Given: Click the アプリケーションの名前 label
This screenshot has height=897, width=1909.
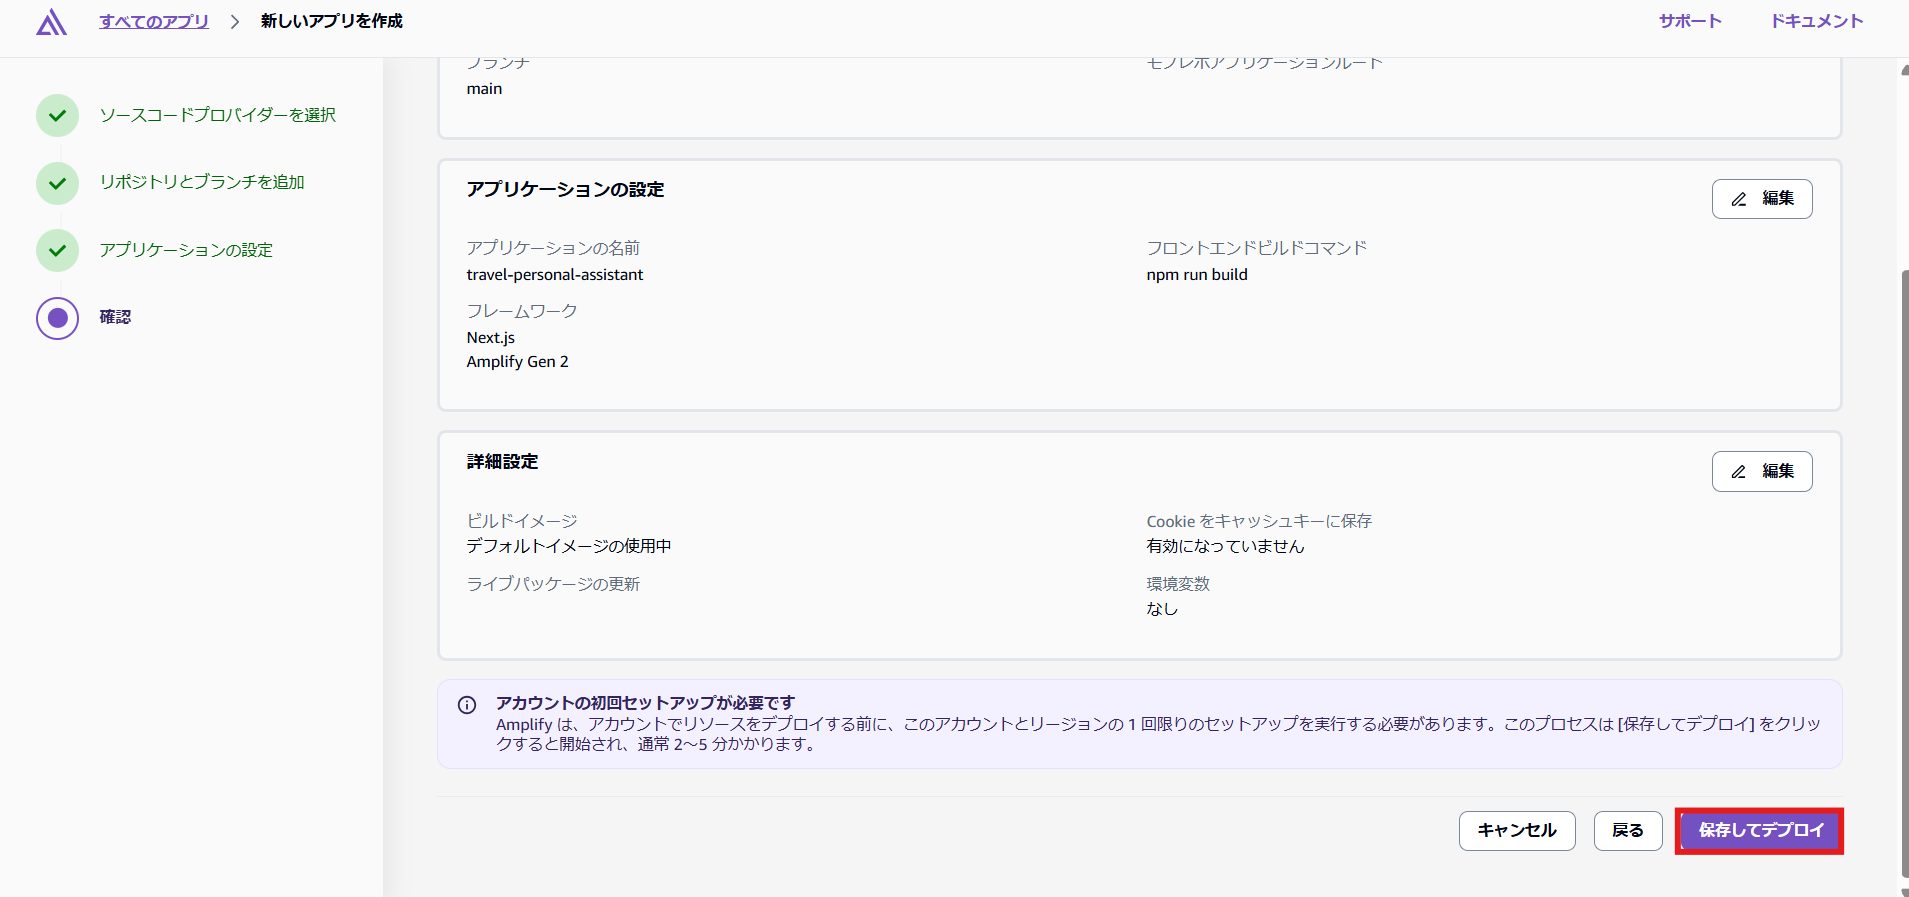Looking at the screenshot, I should 553,248.
